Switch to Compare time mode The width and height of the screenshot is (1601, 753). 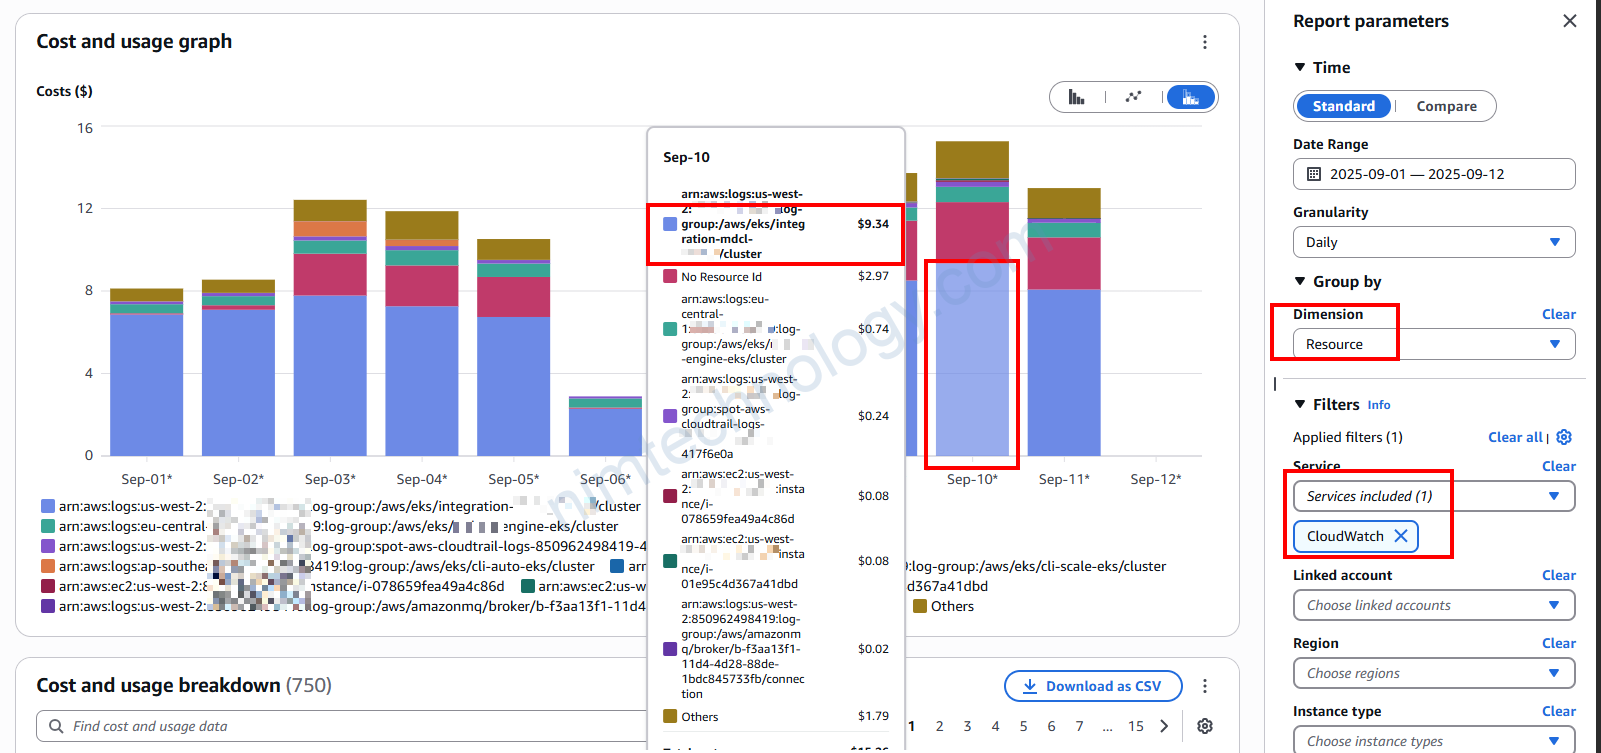click(x=1446, y=106)
